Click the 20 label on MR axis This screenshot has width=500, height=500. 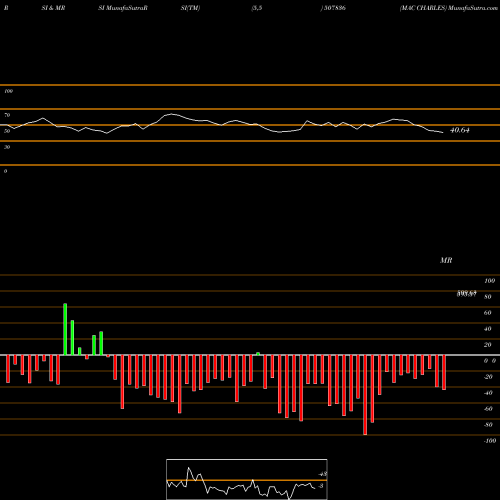[488, 345]
